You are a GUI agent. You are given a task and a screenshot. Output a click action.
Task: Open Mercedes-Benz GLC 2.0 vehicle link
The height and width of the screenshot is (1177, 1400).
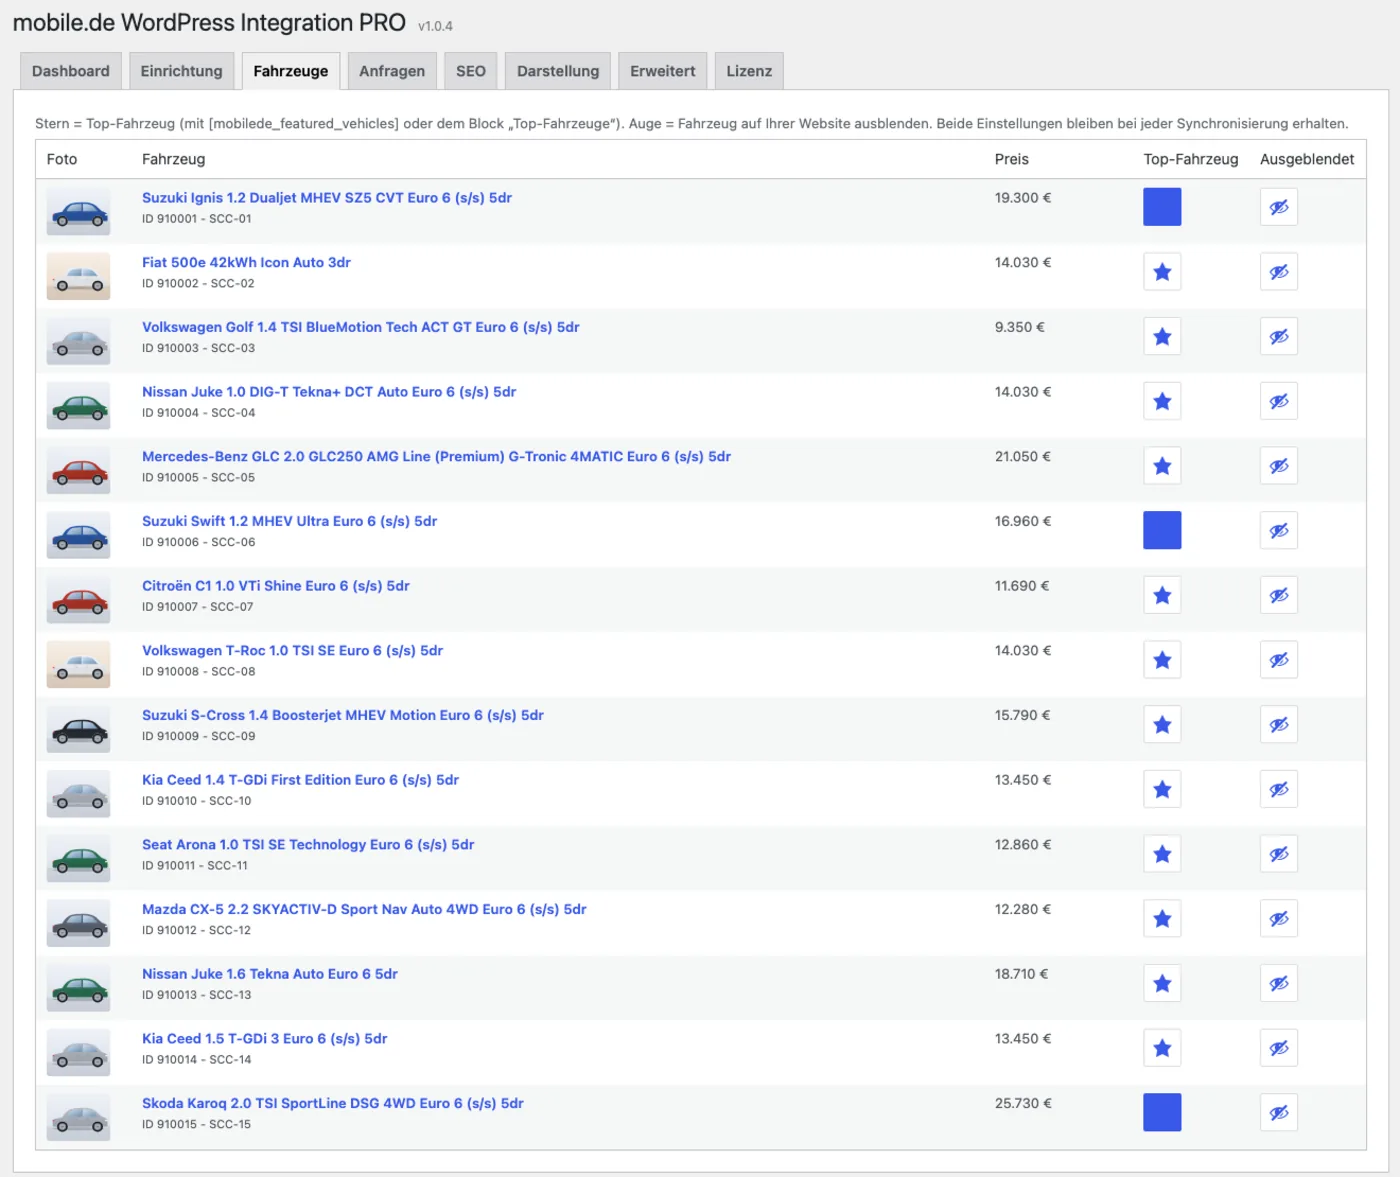pyautogui.click(x=436, y=457)
